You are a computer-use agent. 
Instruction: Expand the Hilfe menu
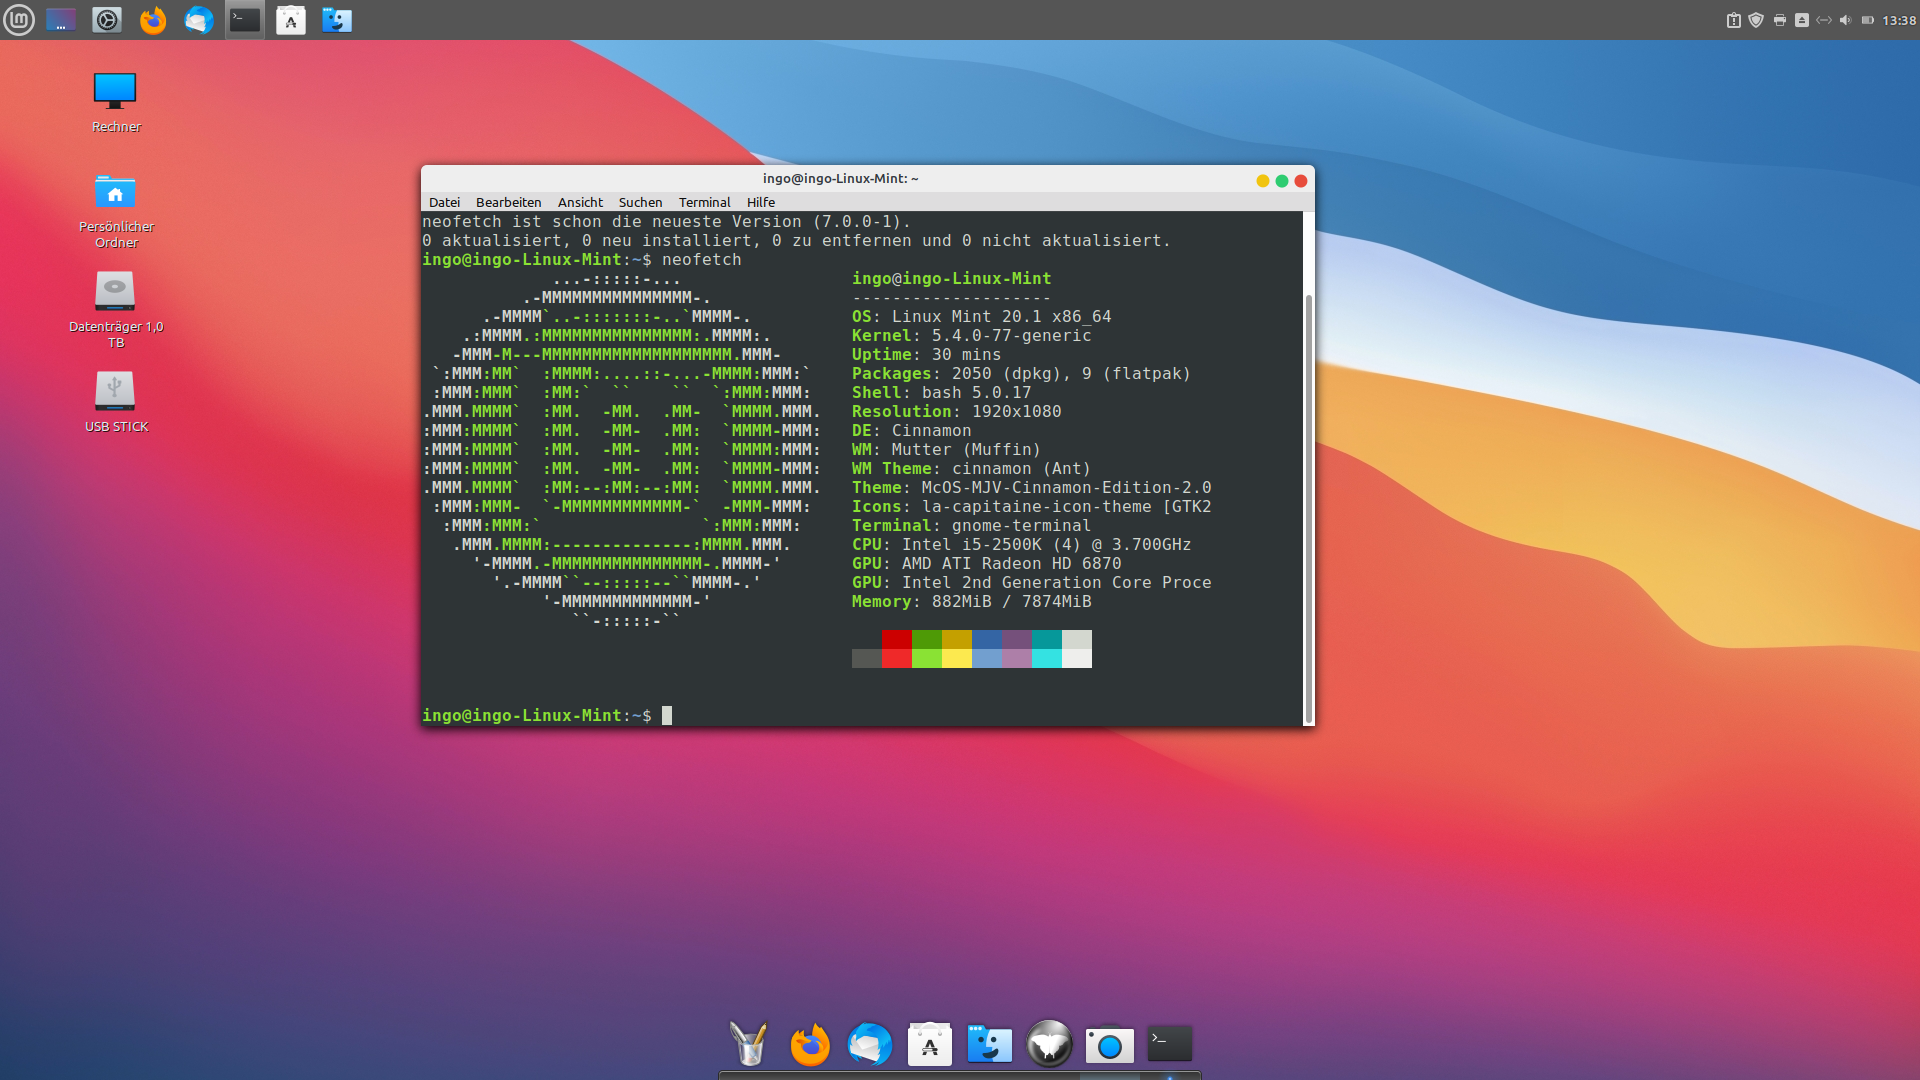(760, 202)
